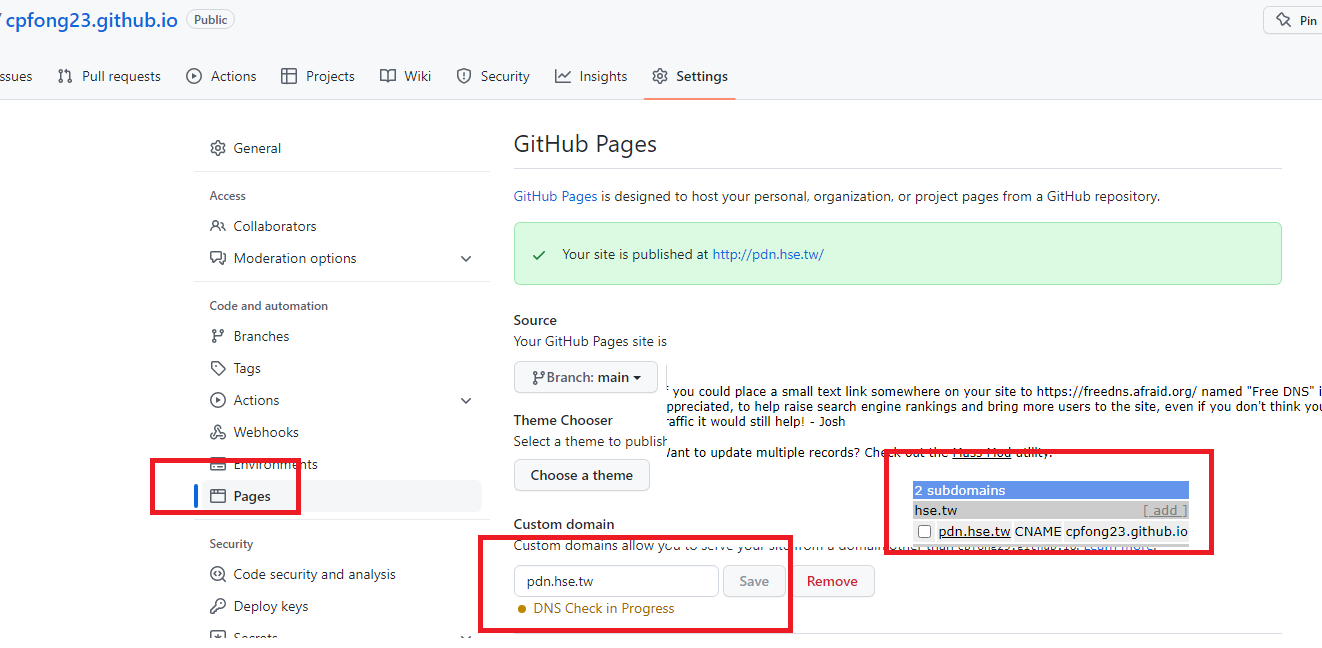Expand the Moderation options section

click(465, 258)
